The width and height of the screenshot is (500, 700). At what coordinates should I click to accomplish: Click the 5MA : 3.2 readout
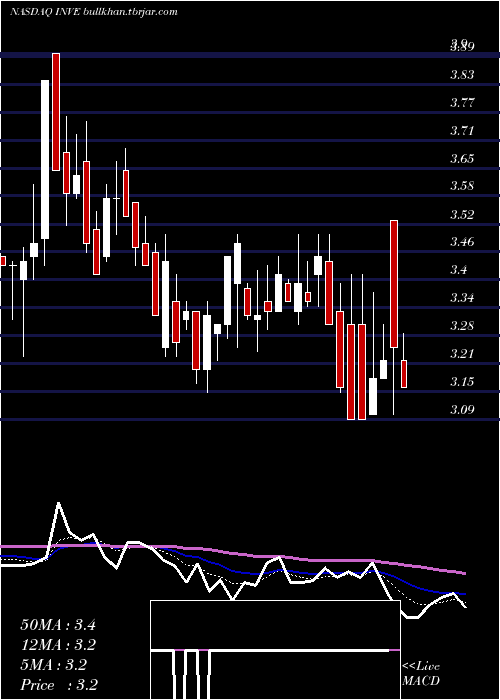53,665
